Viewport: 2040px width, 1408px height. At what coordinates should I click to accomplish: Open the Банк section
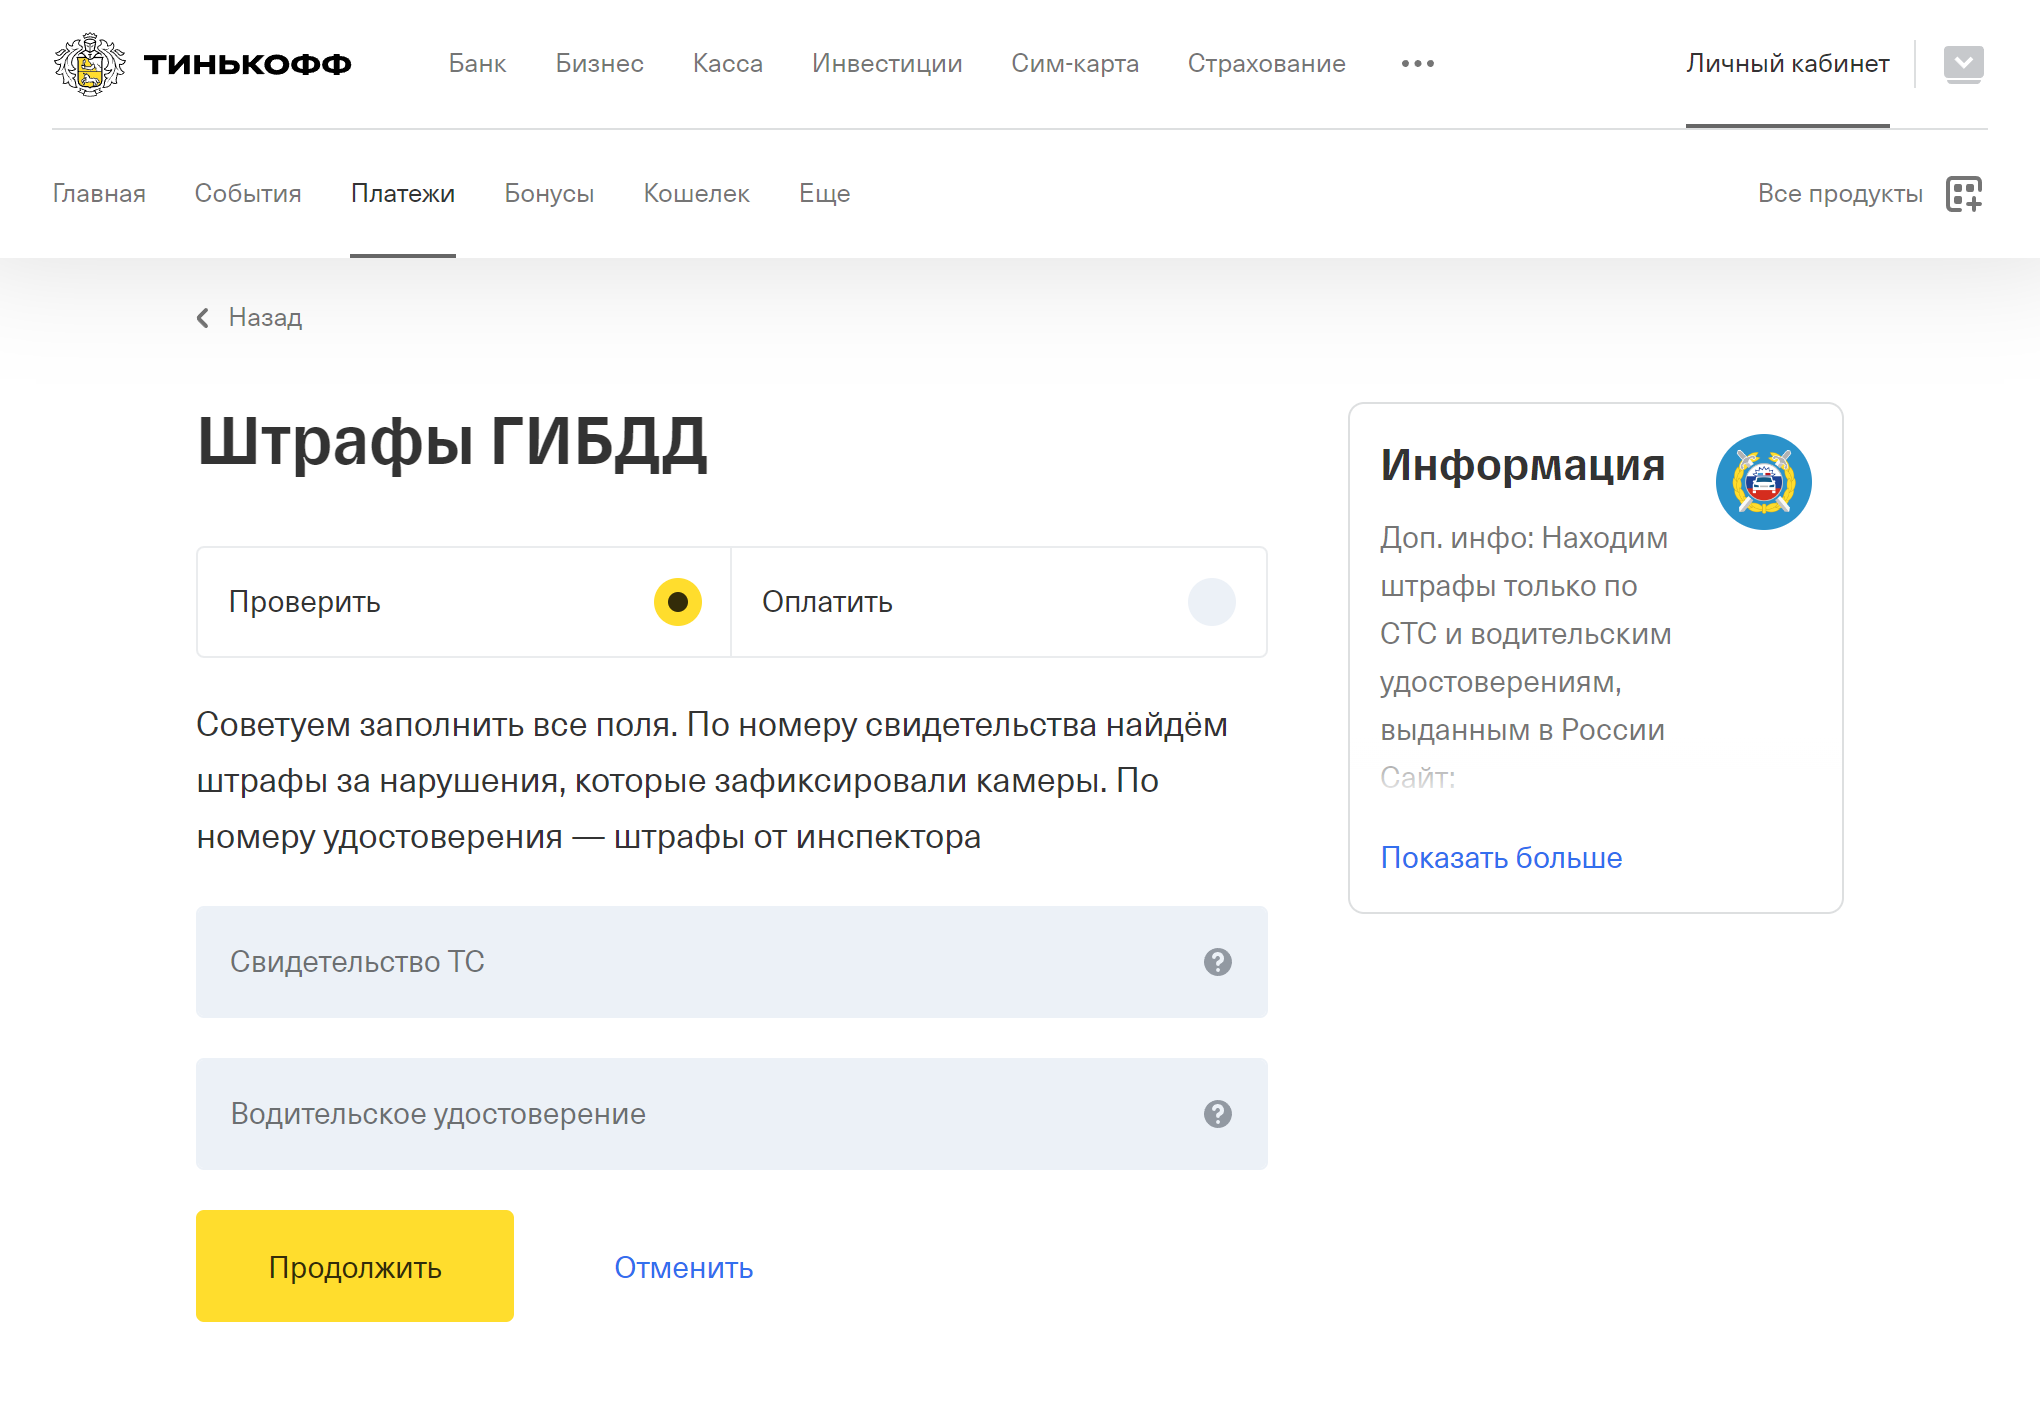click(x=477, y=64)
